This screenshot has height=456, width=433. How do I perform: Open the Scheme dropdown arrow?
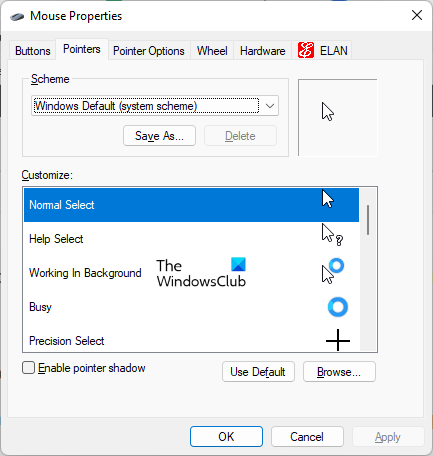pos(270,106)
